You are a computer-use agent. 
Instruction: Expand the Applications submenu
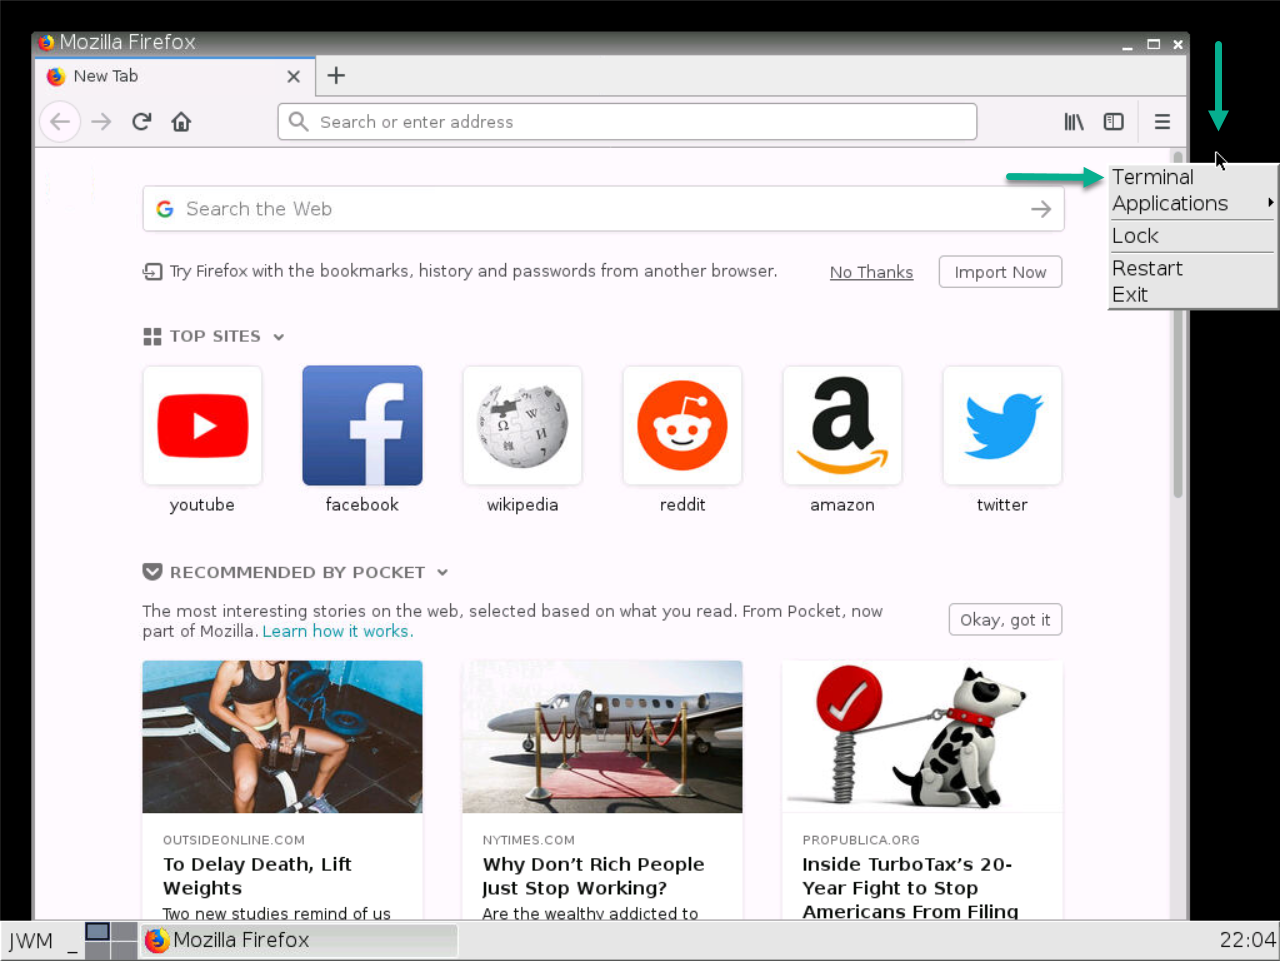click(1193, 203)
